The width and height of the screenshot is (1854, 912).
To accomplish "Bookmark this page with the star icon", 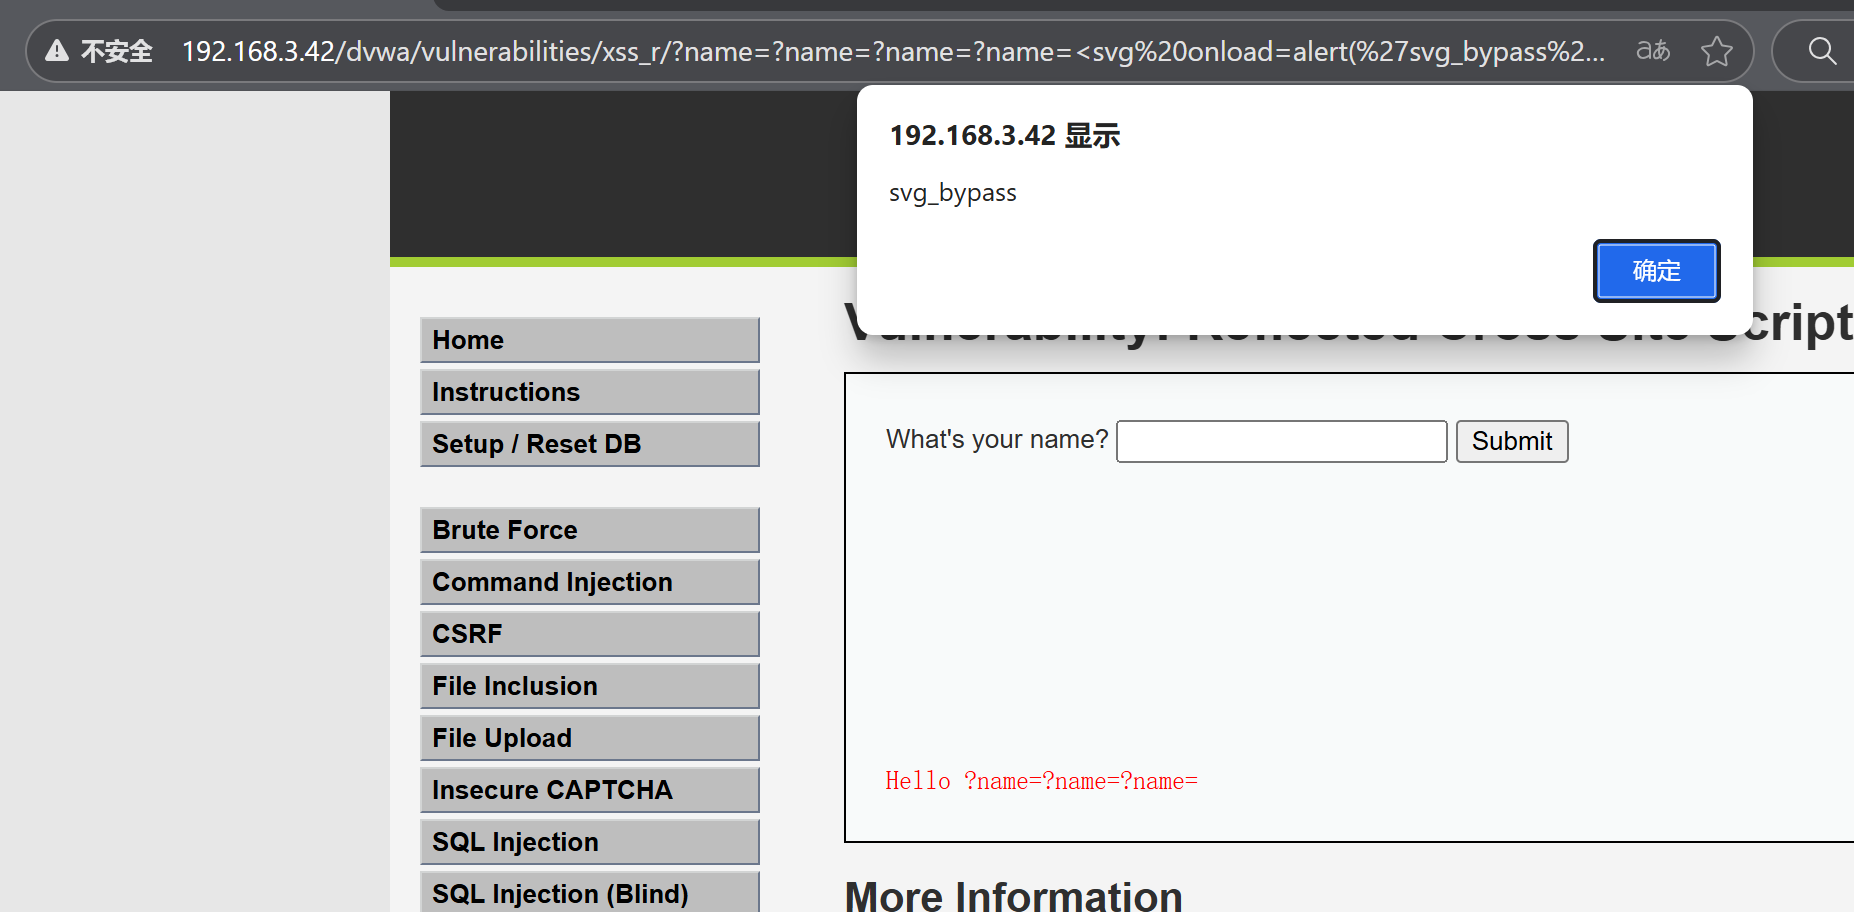I will pyautogui.click(x=1717, y=51).
